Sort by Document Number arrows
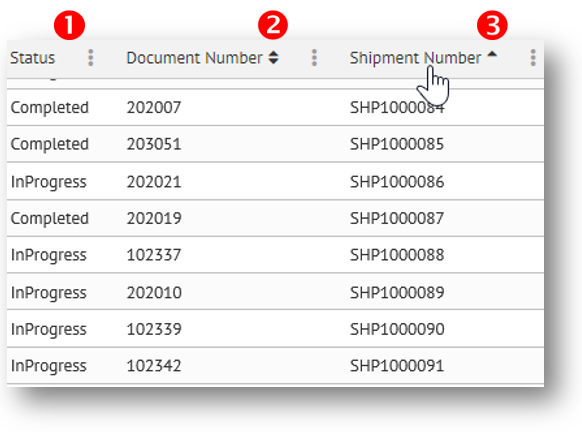Image resolution: width=582 pixels, height=436 pixels. click(x=274, y=57)
